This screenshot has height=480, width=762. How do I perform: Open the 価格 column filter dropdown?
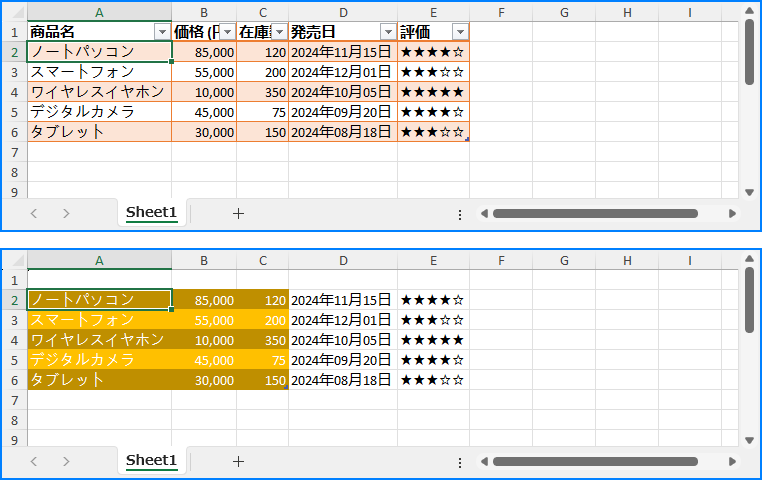227,33
